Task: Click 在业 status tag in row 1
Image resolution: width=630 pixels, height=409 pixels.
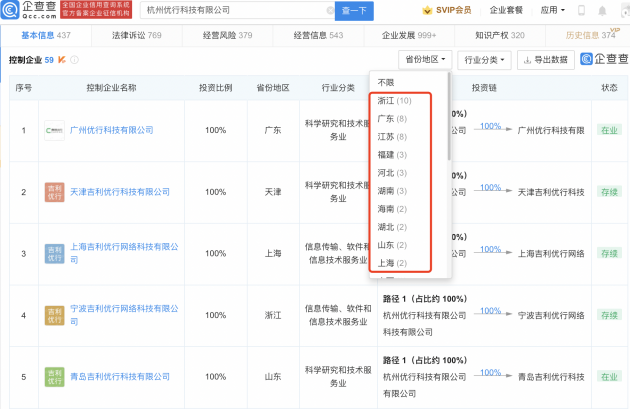Action: (x=609, y=130)
